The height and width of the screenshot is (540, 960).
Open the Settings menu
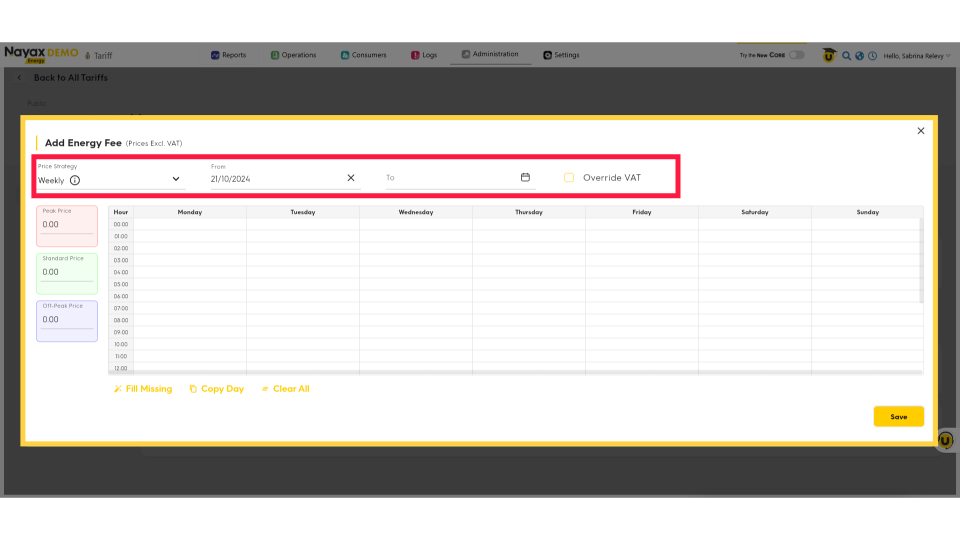561,55
